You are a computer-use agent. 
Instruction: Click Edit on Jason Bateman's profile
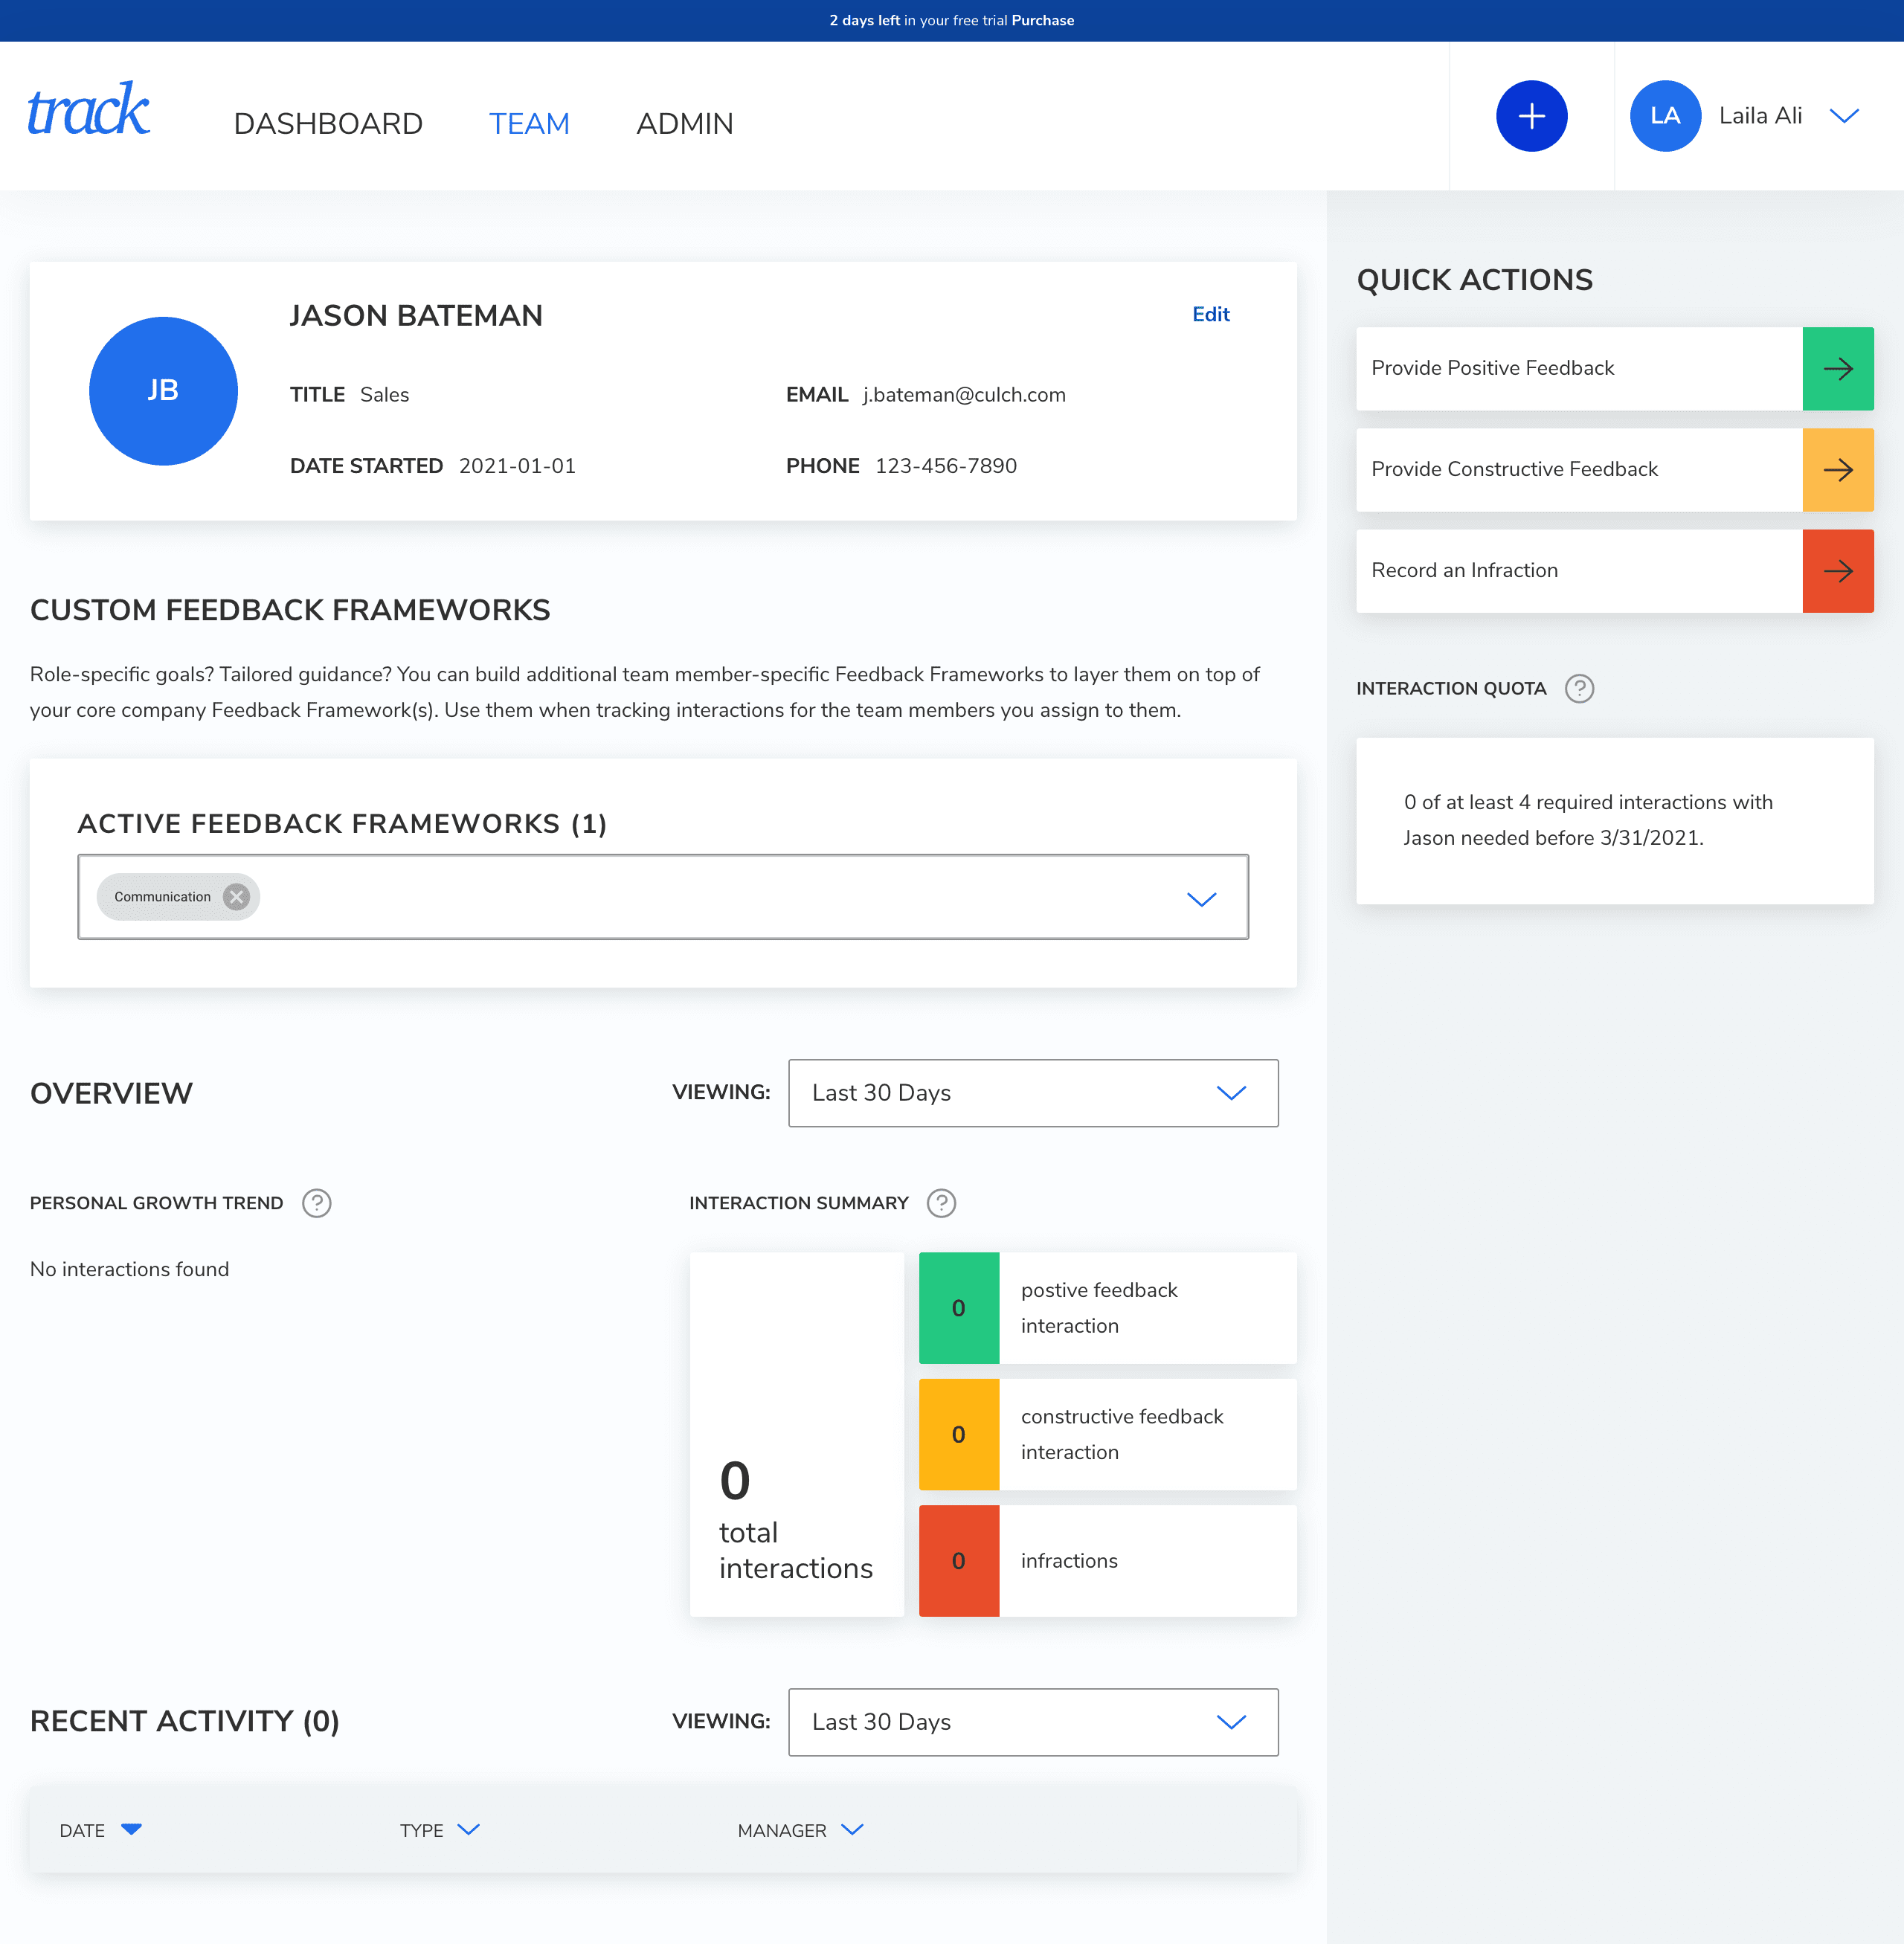click(1210, 315)
